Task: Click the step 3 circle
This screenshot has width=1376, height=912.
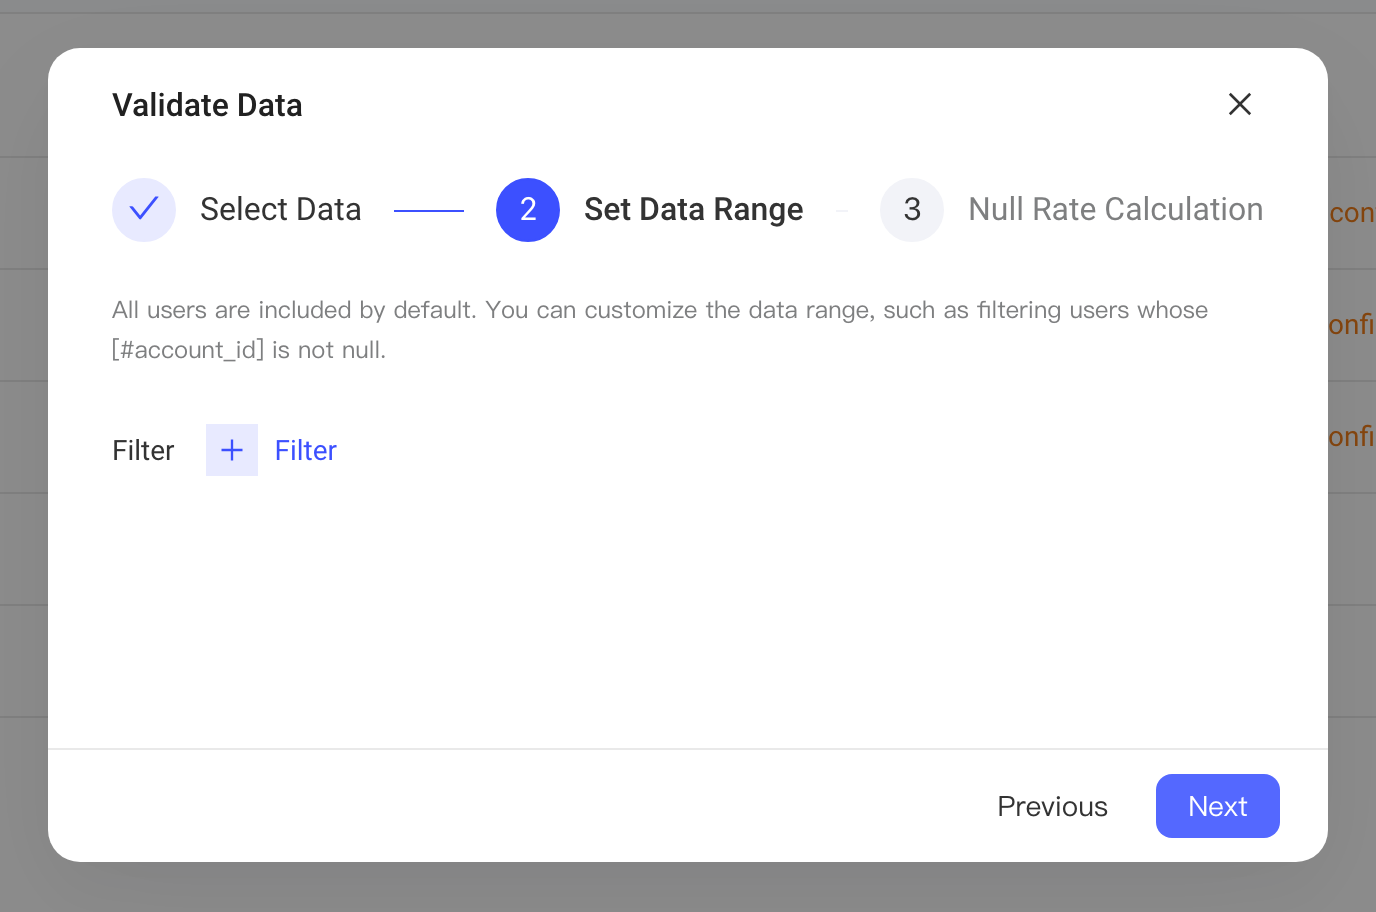Action: coord(912,210)
